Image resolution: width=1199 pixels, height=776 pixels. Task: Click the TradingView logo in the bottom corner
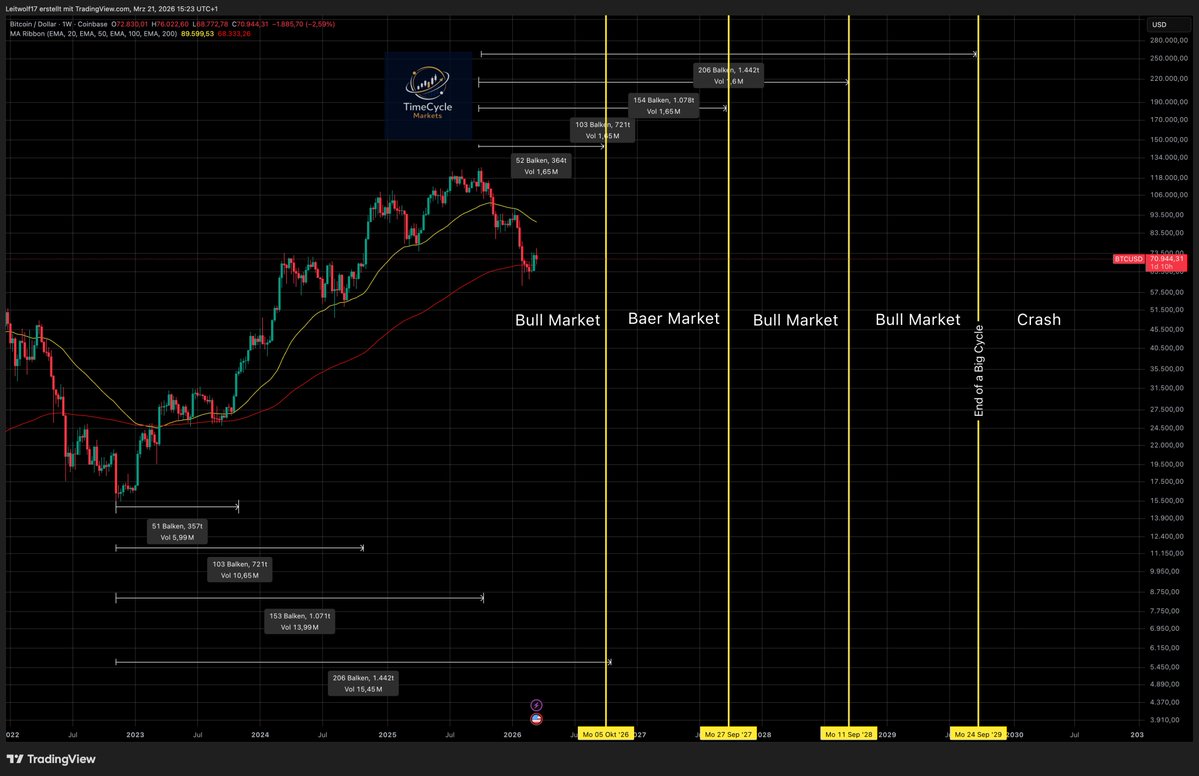coord(16,760)
